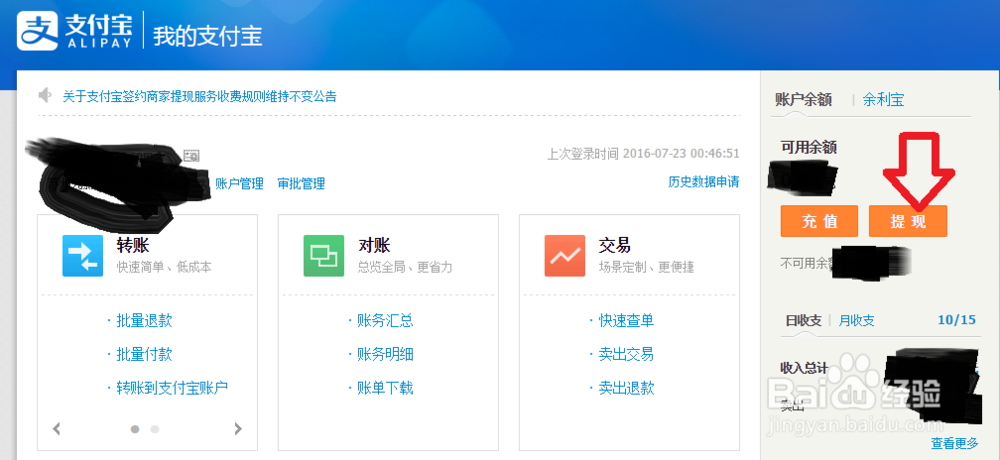The image size is (1000, 460).
Task: Open the 关于支付宝签约商家提现服务收费规则 announcement
Action: point(199,96)
